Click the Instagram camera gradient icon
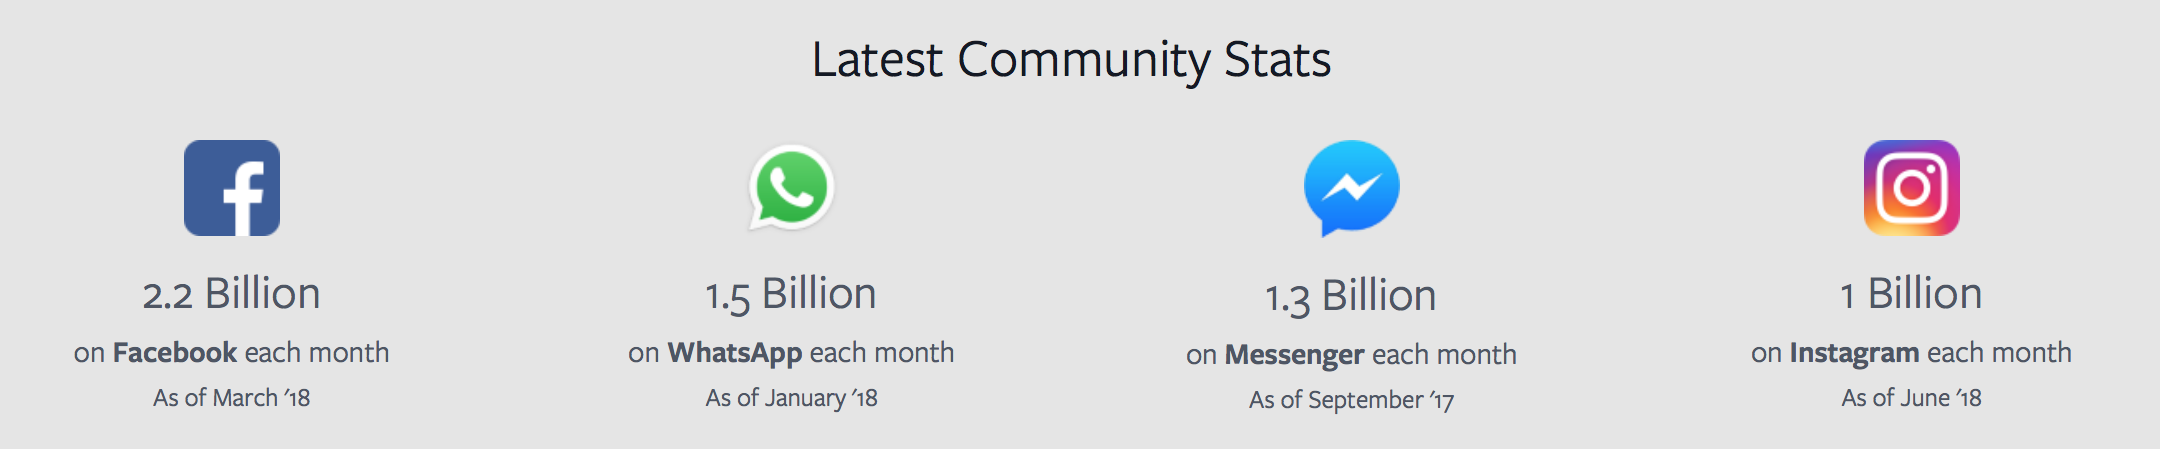The height and width of the screenshot is (449, 2160). click(1911, 188)
